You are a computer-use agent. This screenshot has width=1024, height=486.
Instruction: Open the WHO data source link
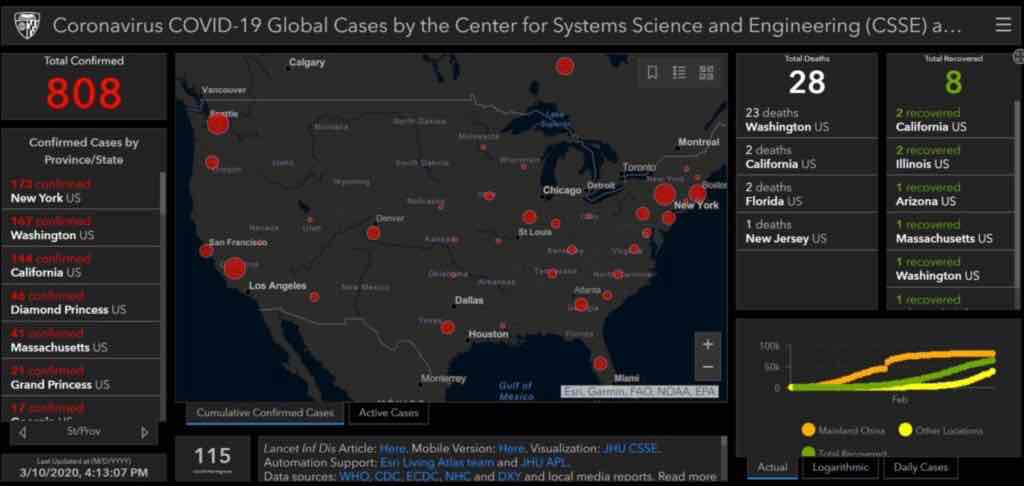point(354,476)
